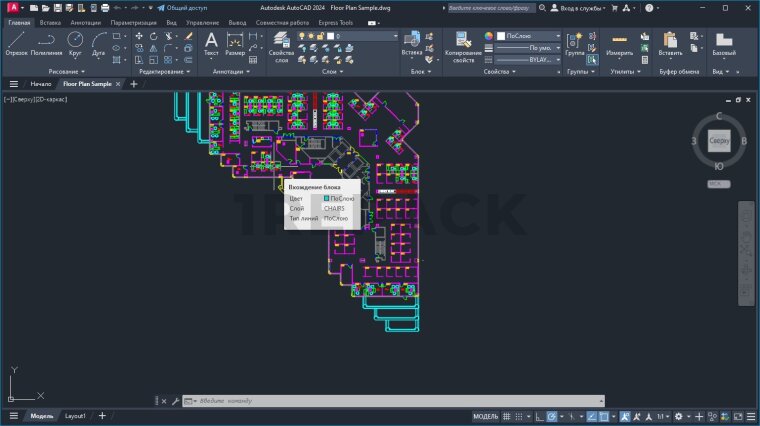Click the command line input field

coord(300,401)
